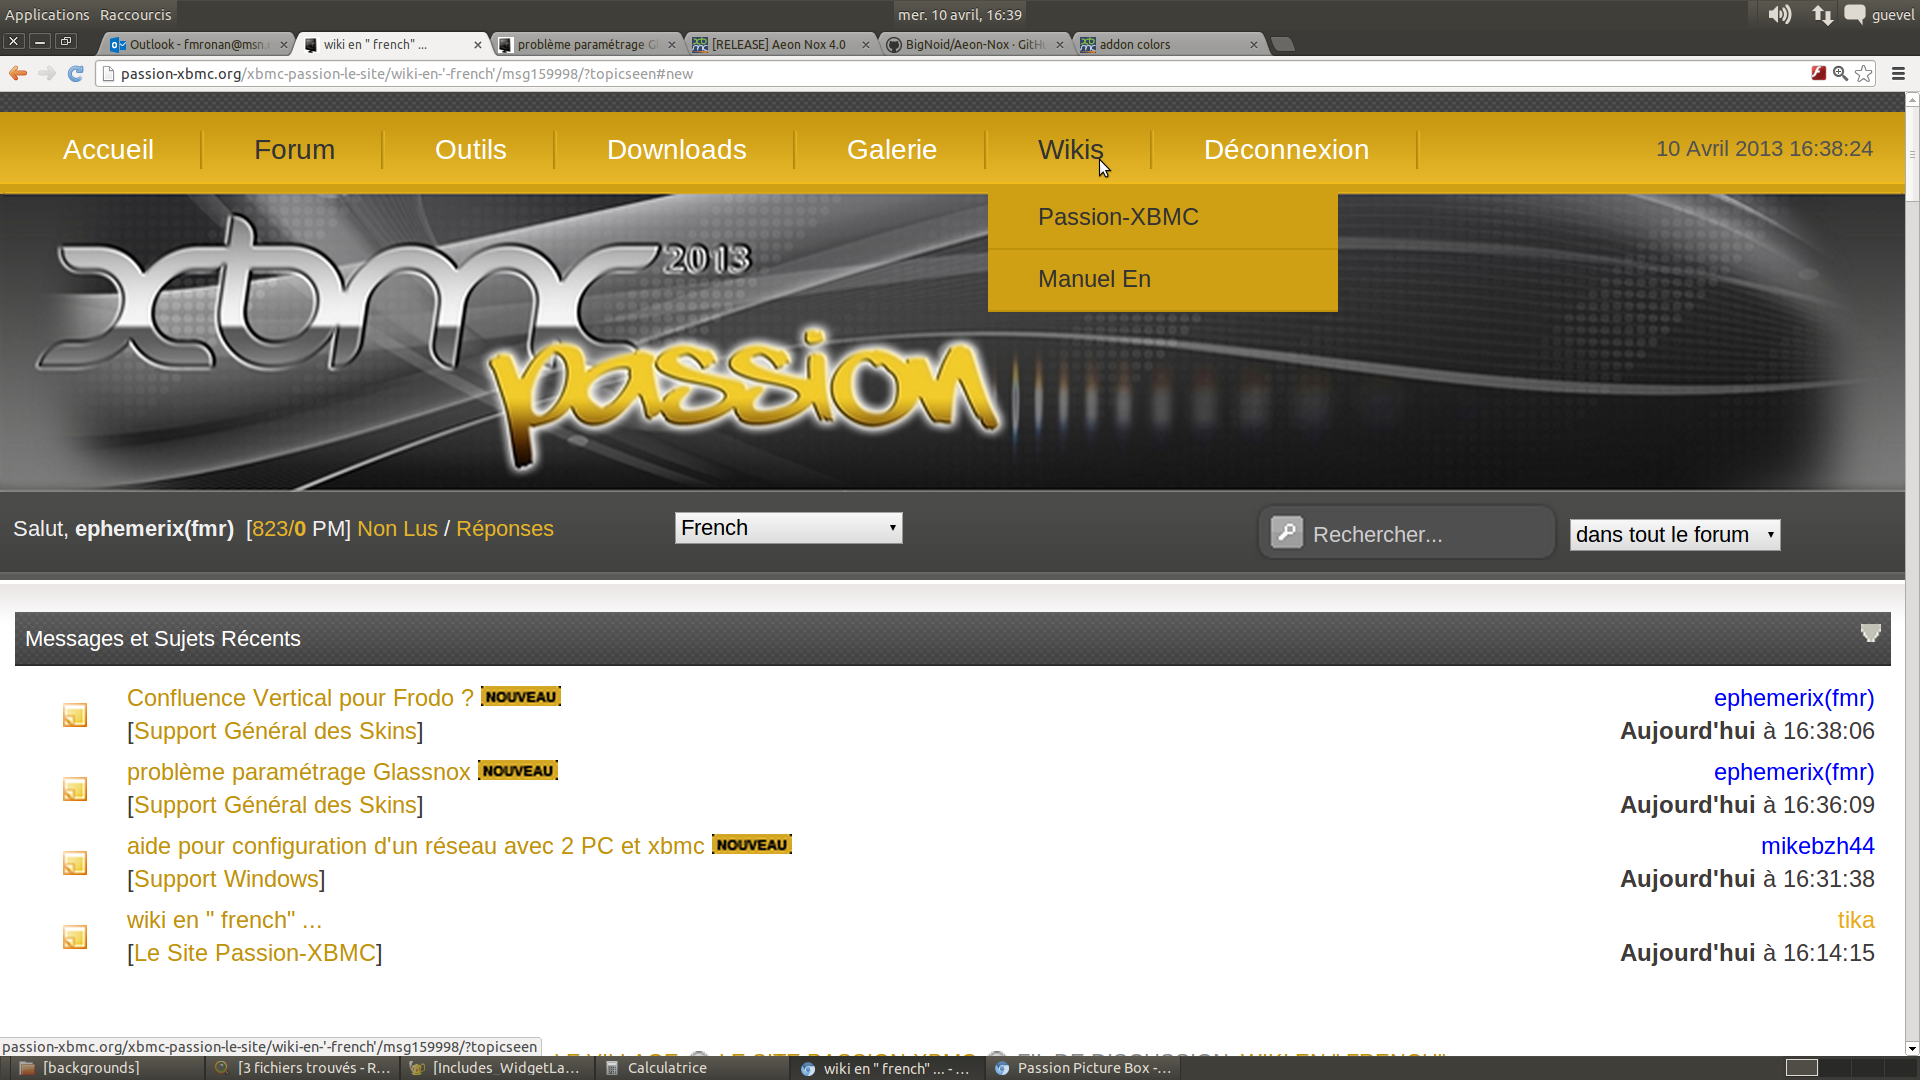Open the Forum menu
Image resolution: width=1920 pixels, height=1080 pixels.
(x=294, y=150)
